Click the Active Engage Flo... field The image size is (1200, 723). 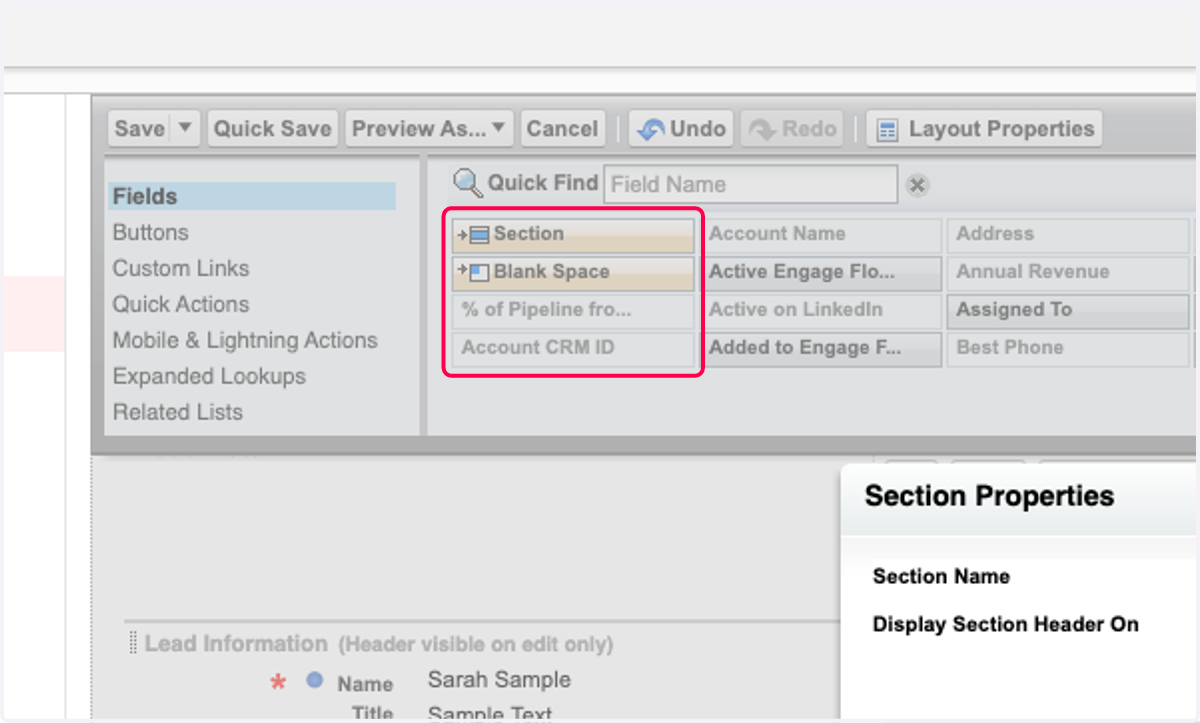821,272
